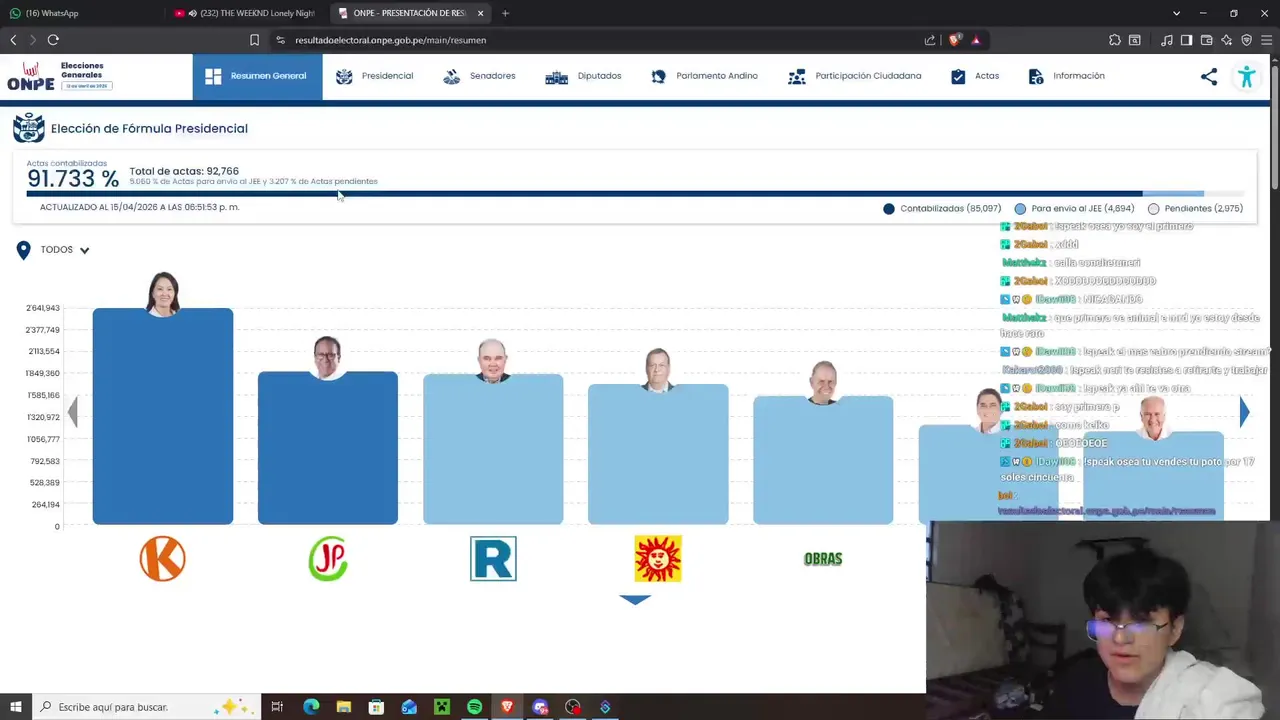Mute the YouTube tab audio icon

click(x=192, y=13)
